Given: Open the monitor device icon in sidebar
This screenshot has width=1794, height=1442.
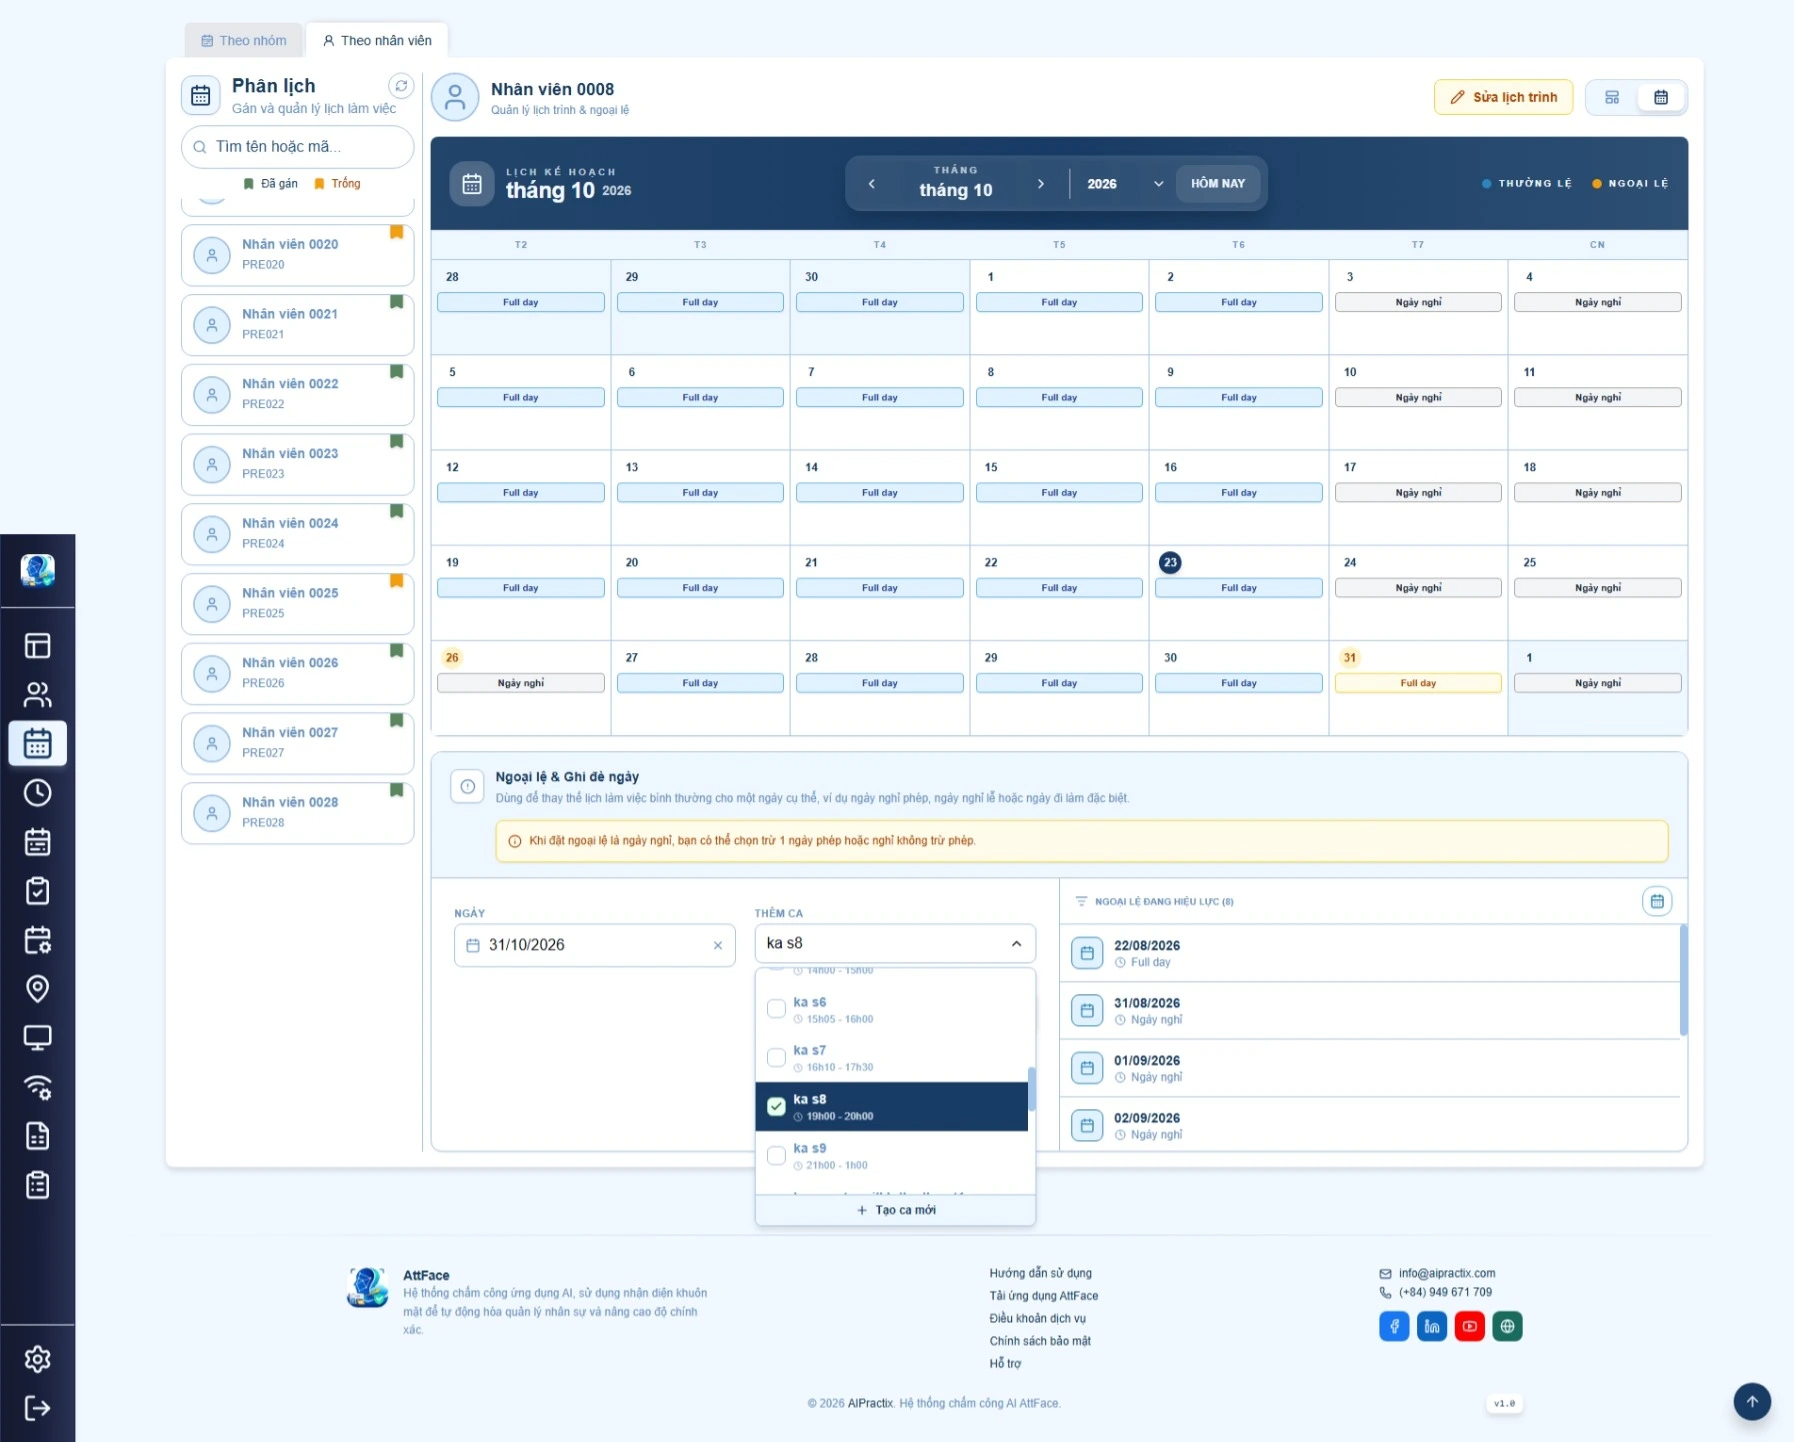Looking at the screenshot, I should pos(37,1038).
